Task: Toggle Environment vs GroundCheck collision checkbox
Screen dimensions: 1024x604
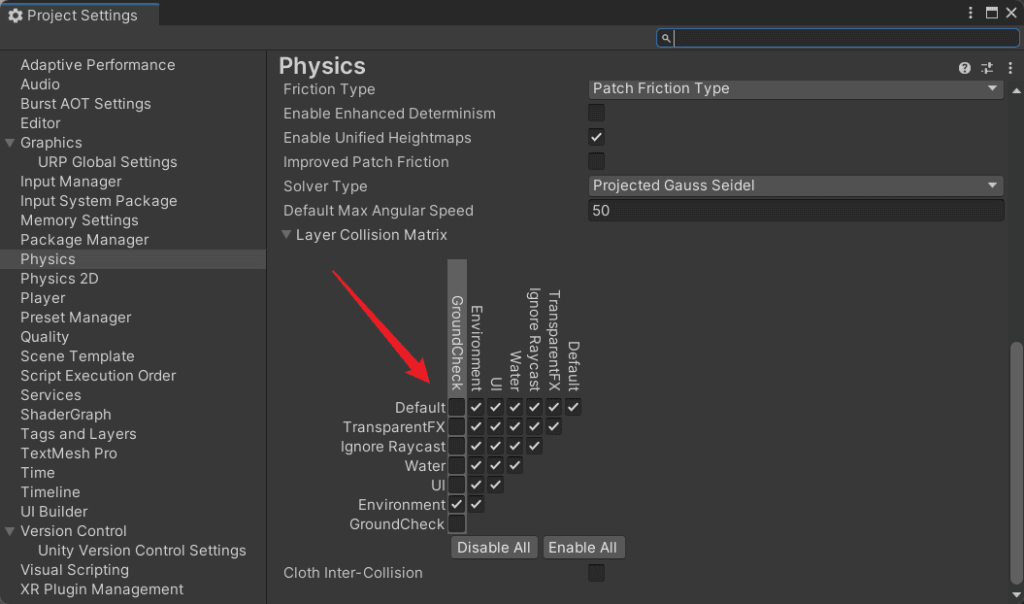Action: (456, 504)
